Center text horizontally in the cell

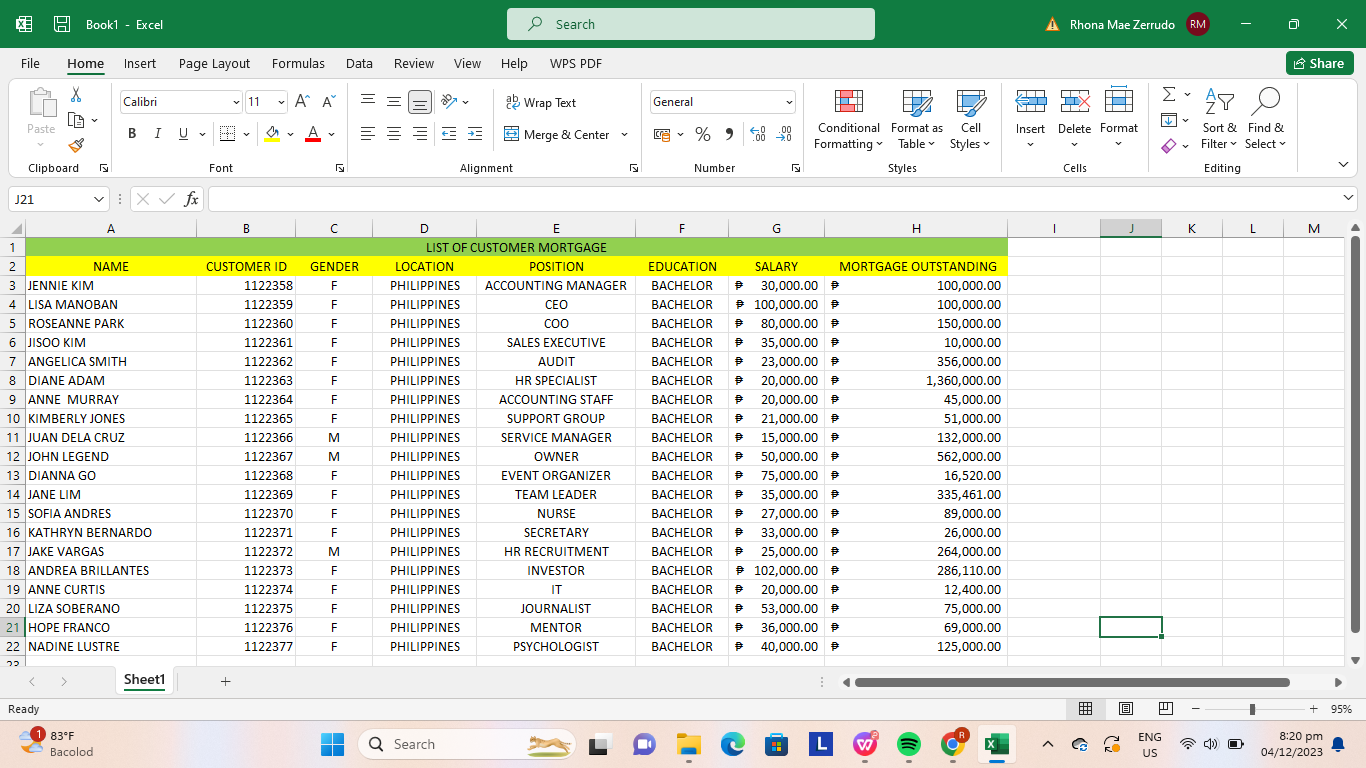394,134
